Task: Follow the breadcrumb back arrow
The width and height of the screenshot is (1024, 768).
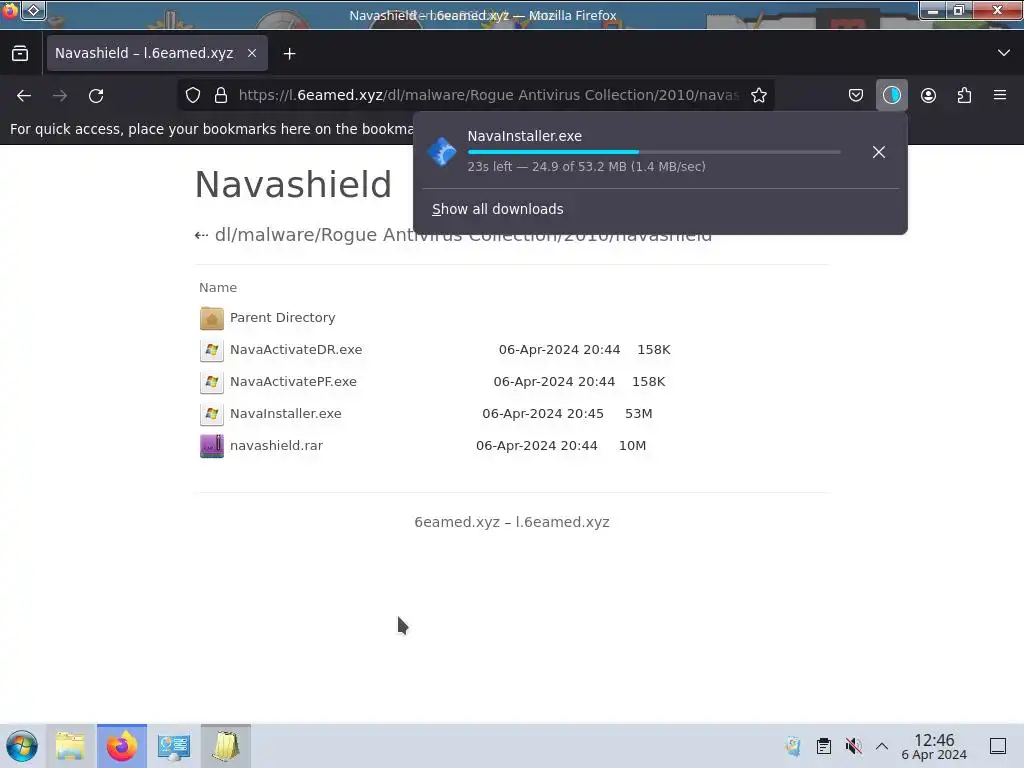Action: [x=201, y=235]
